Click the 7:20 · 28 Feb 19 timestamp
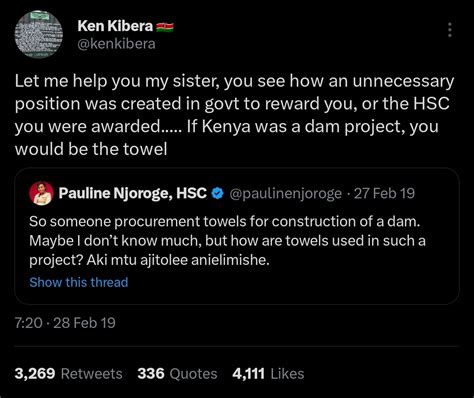The image size is (474, 398). (x=65, y=323)
